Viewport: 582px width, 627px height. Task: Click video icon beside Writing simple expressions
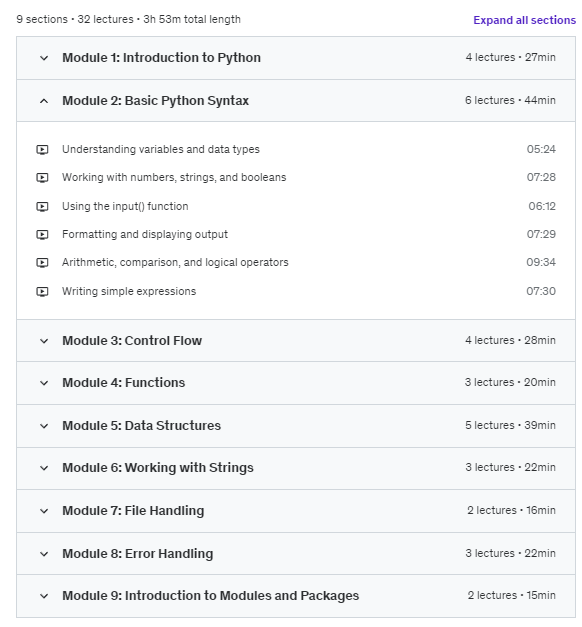(42, 292)
